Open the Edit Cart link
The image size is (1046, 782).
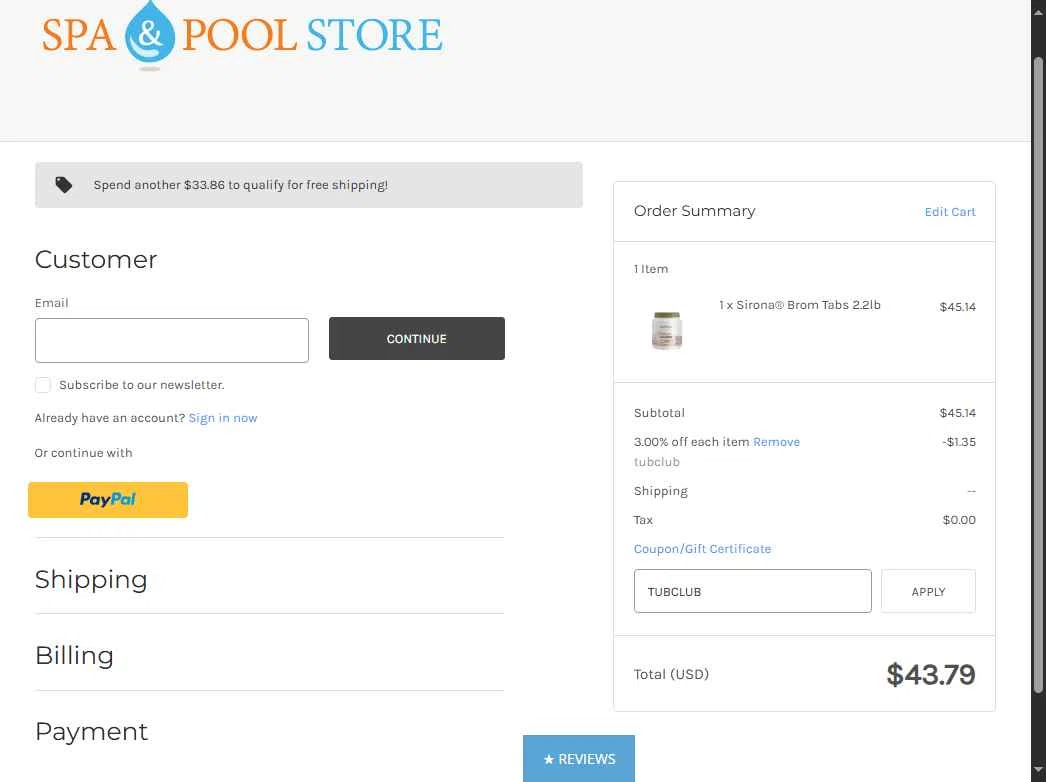(x=950, y=212)
